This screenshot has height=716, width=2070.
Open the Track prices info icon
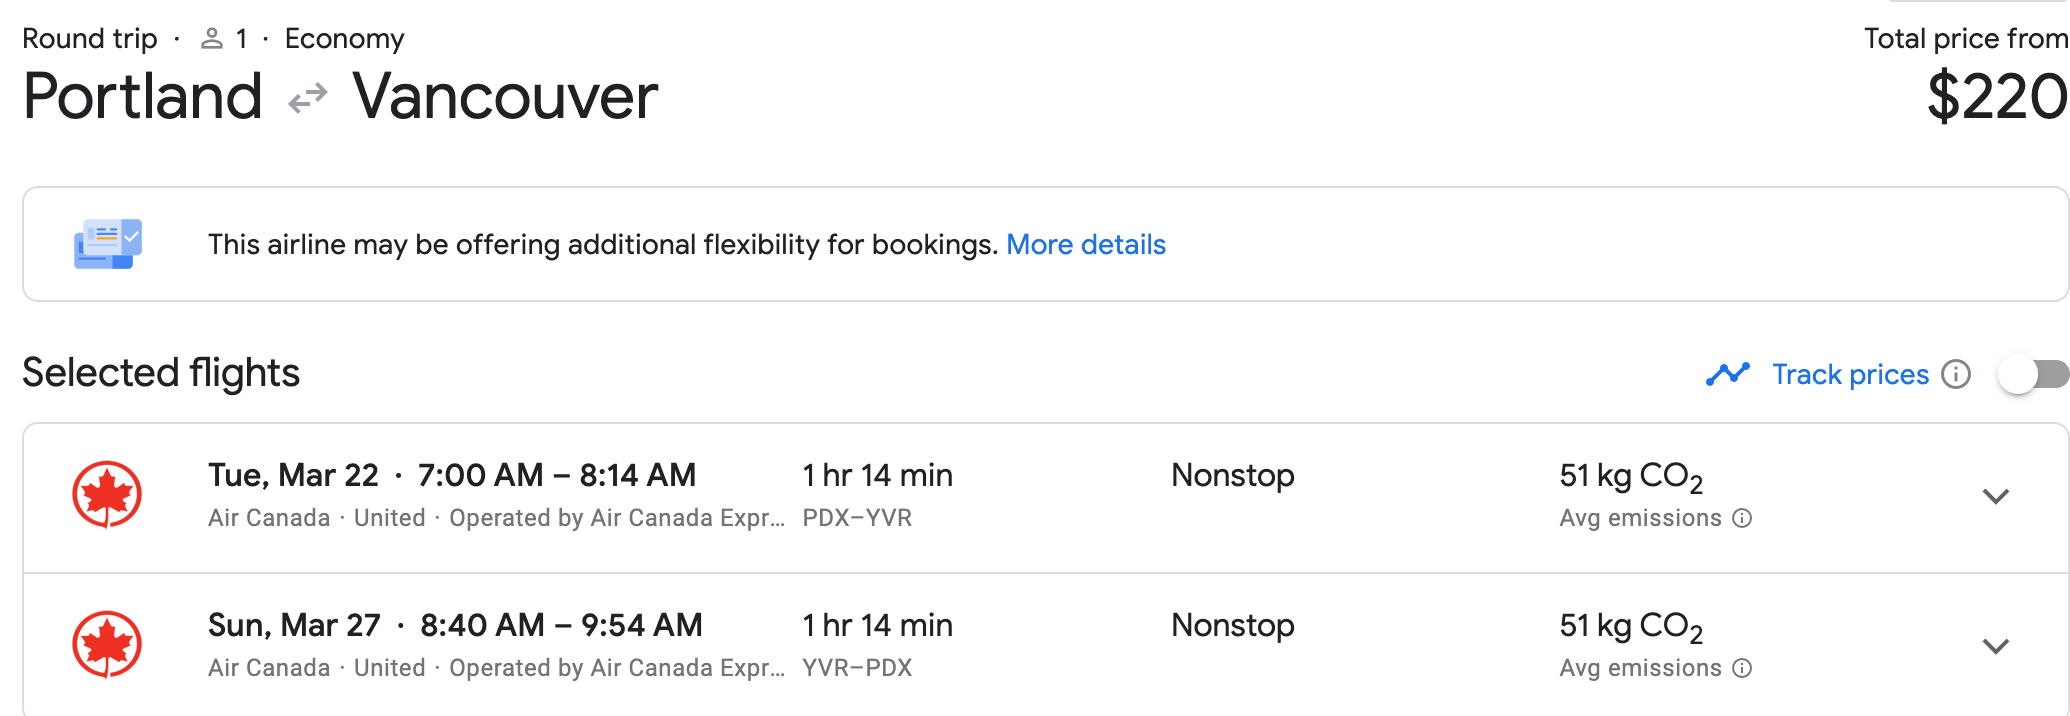pos(1955,374)
